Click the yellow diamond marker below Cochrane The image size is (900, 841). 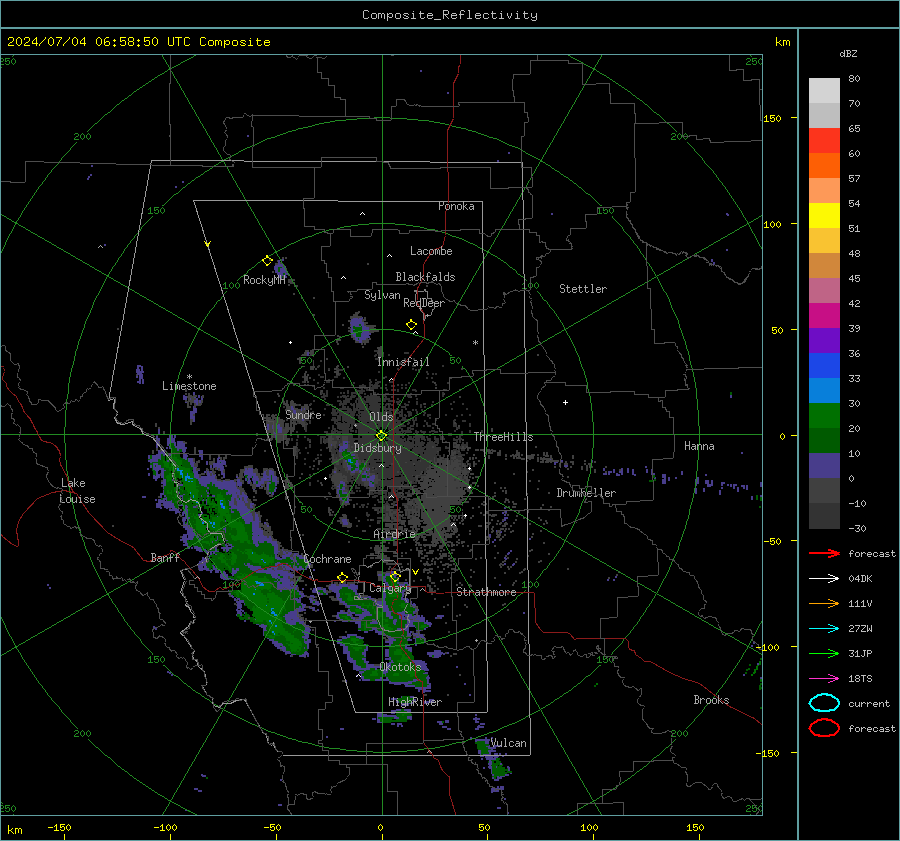(x=342, y=578)
